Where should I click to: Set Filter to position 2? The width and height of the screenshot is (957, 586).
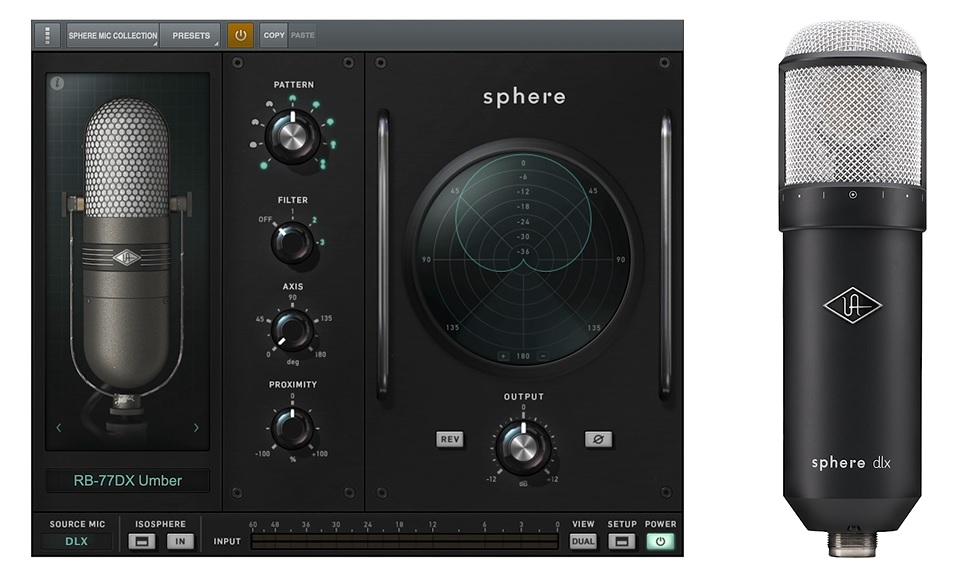pos(315,220)
